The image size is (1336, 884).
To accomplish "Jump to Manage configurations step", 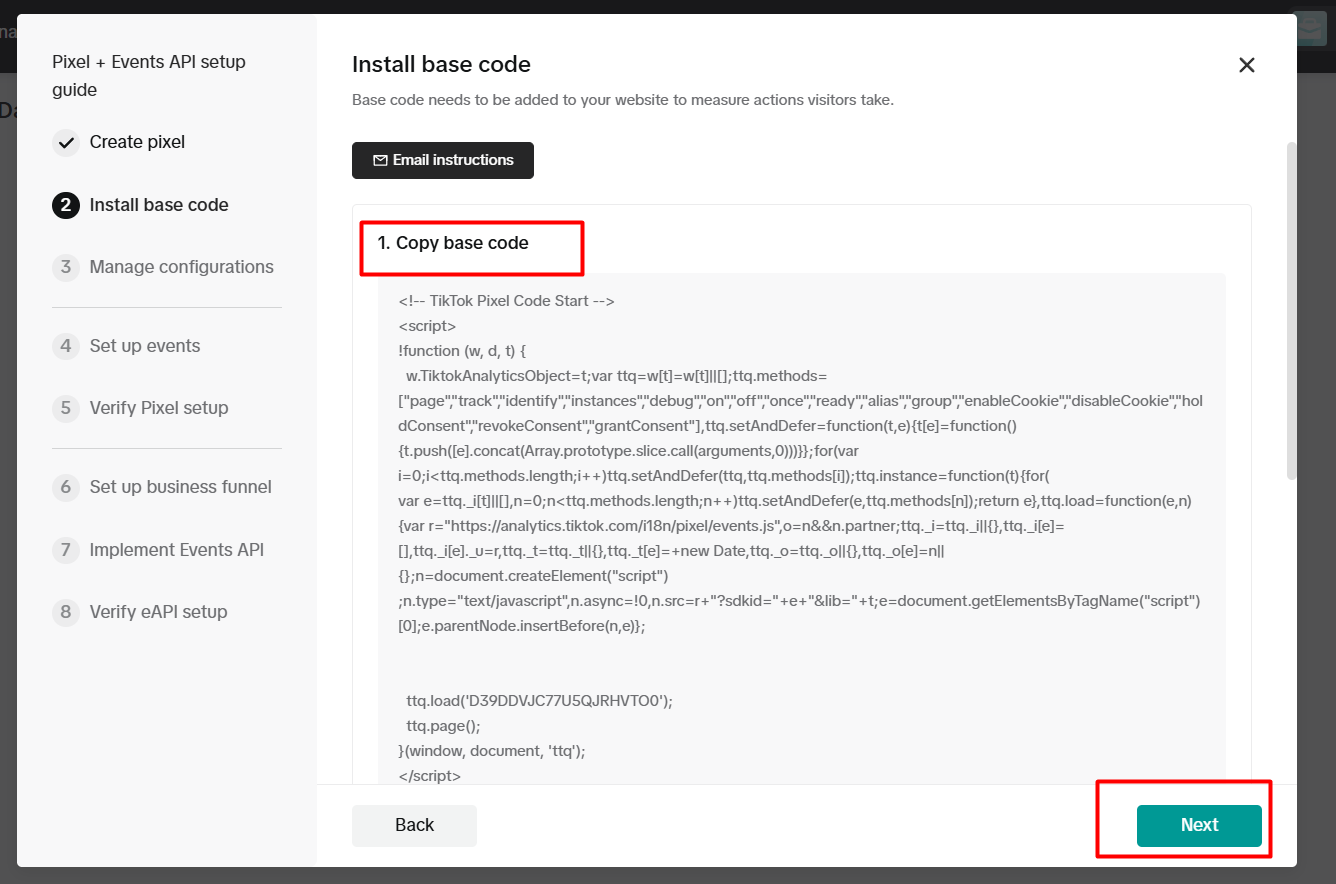I will coord(181,267).
